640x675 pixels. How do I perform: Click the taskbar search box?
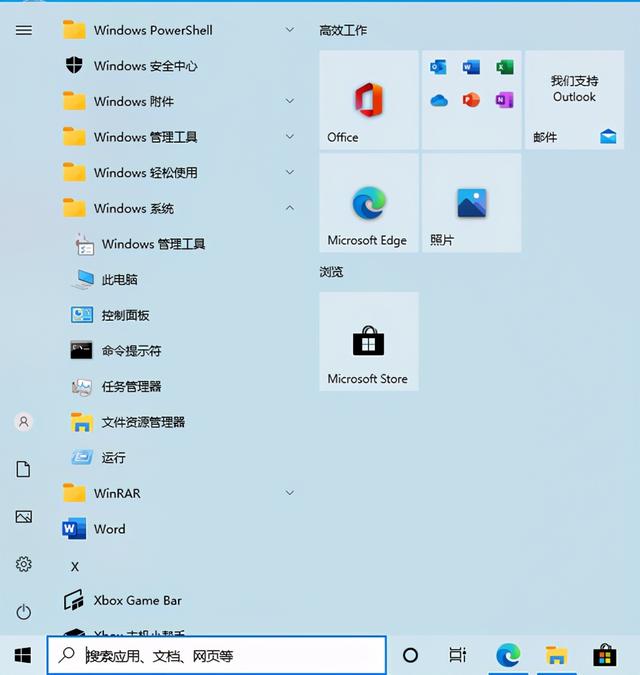[216, 655]
